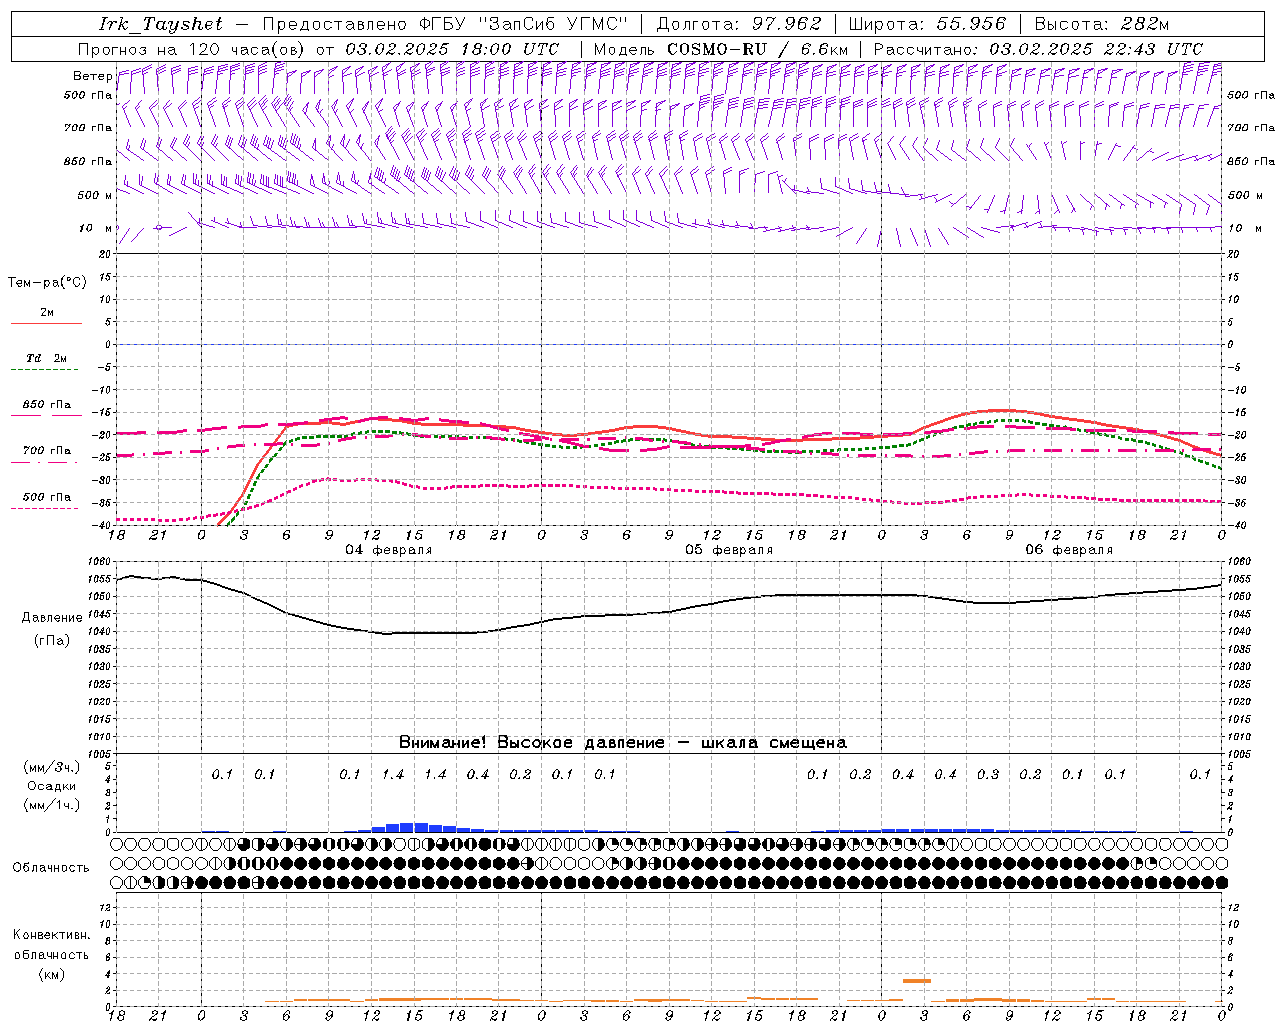Click the longitude value "Долгота: 97.962"
1280x1024 pixels.
738,24
